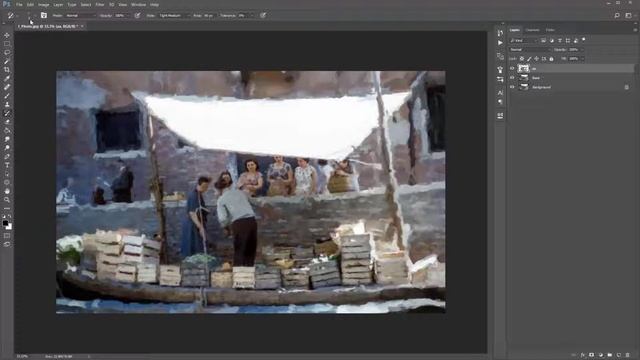
Task: Open the History panel icon
Action: (500, 33)
